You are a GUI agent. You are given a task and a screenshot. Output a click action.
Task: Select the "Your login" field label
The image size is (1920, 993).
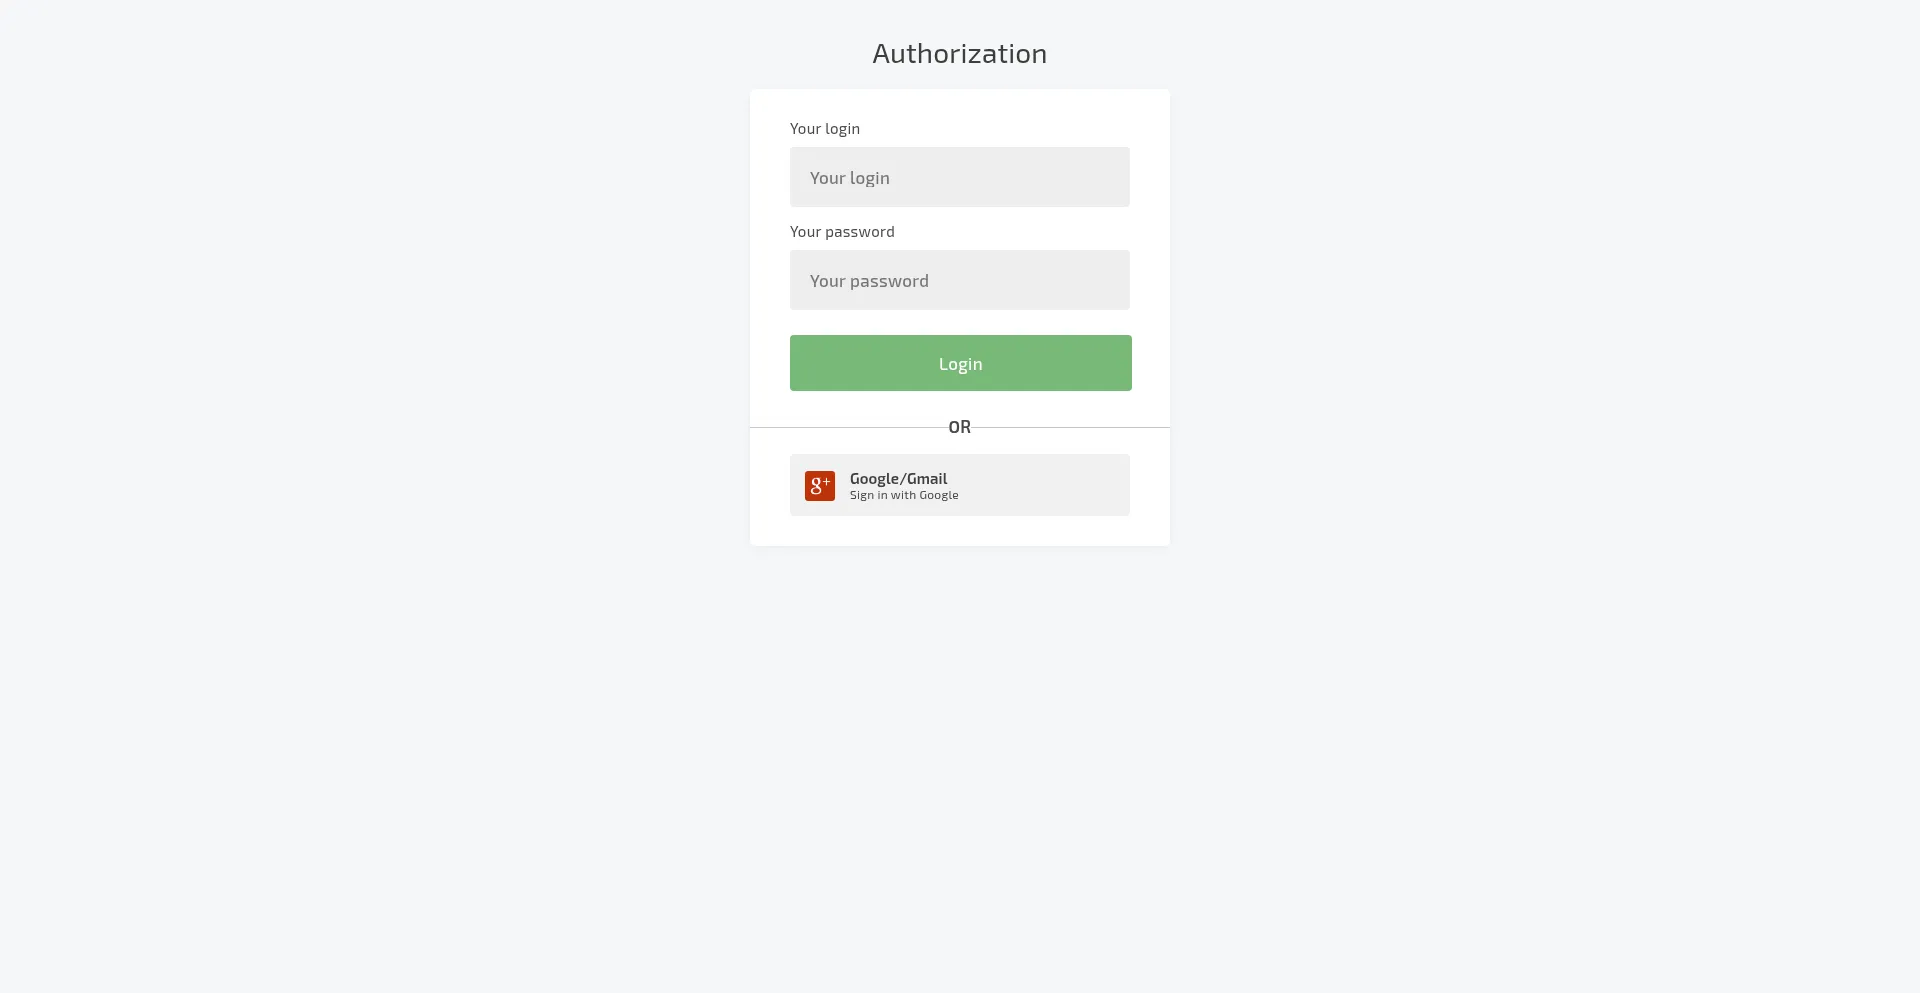[x=825, y=128]
